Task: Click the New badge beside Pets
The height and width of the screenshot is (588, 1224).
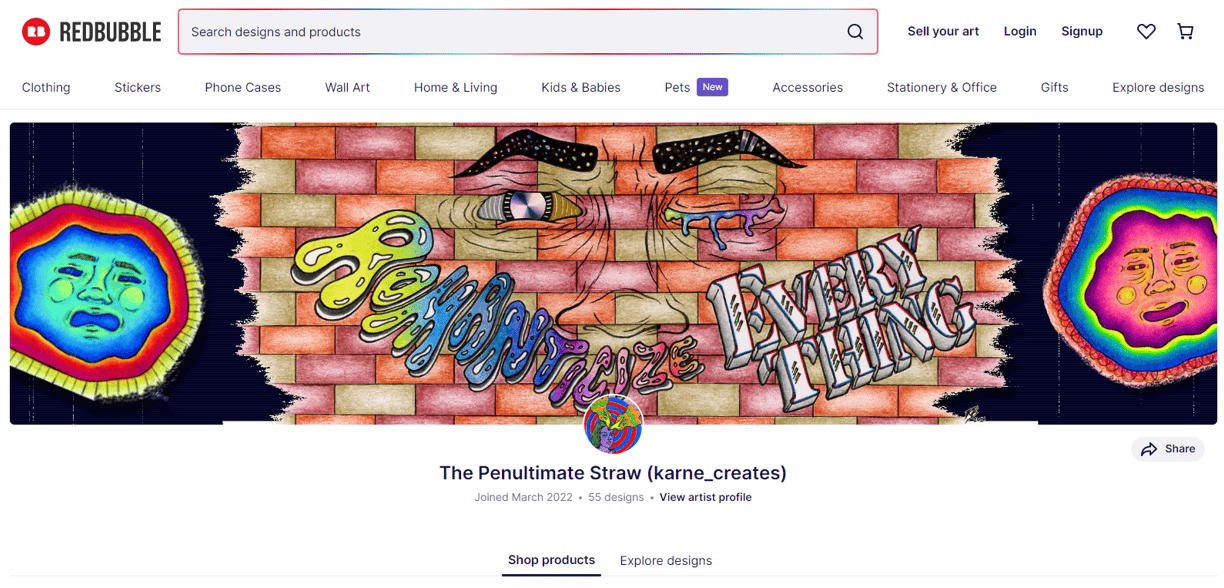Action: [x=712, y=87]
